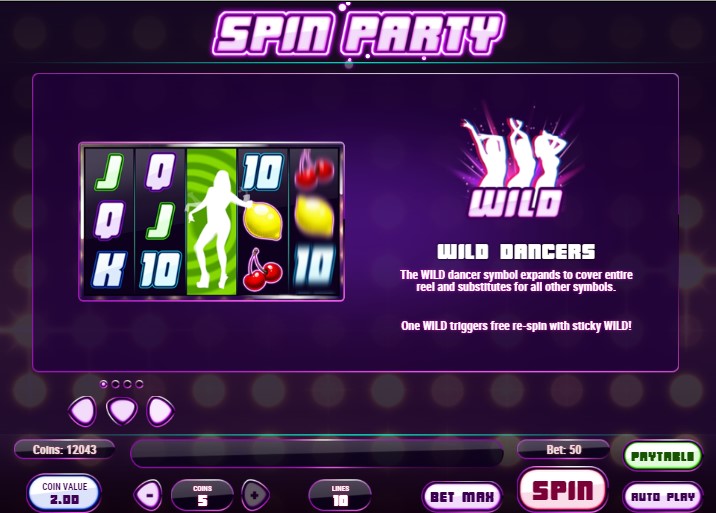Select the second paytable page dot

coord(116,384)
